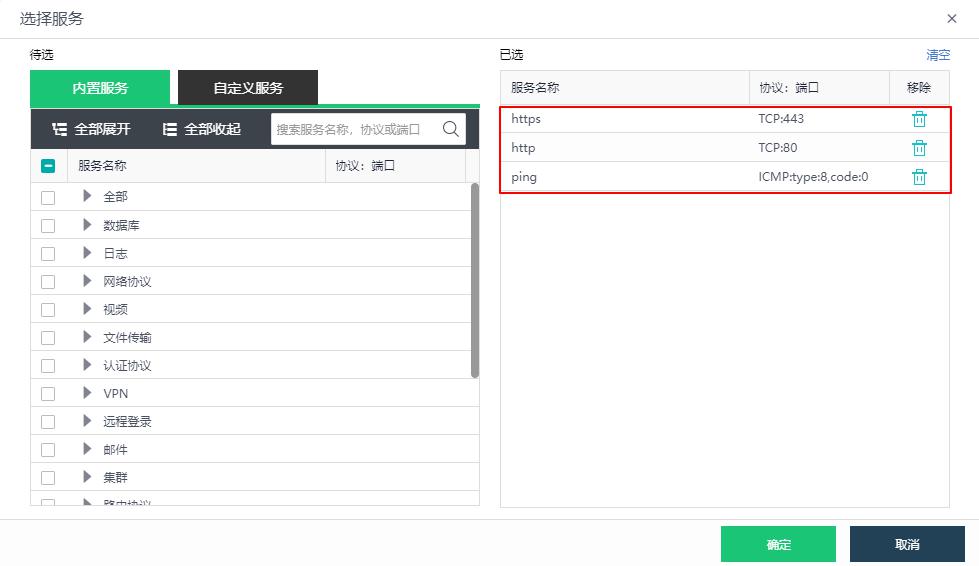Click 清空 to clear selected services
The height and width of the screenshot is (566, 979).
point(937,55)
